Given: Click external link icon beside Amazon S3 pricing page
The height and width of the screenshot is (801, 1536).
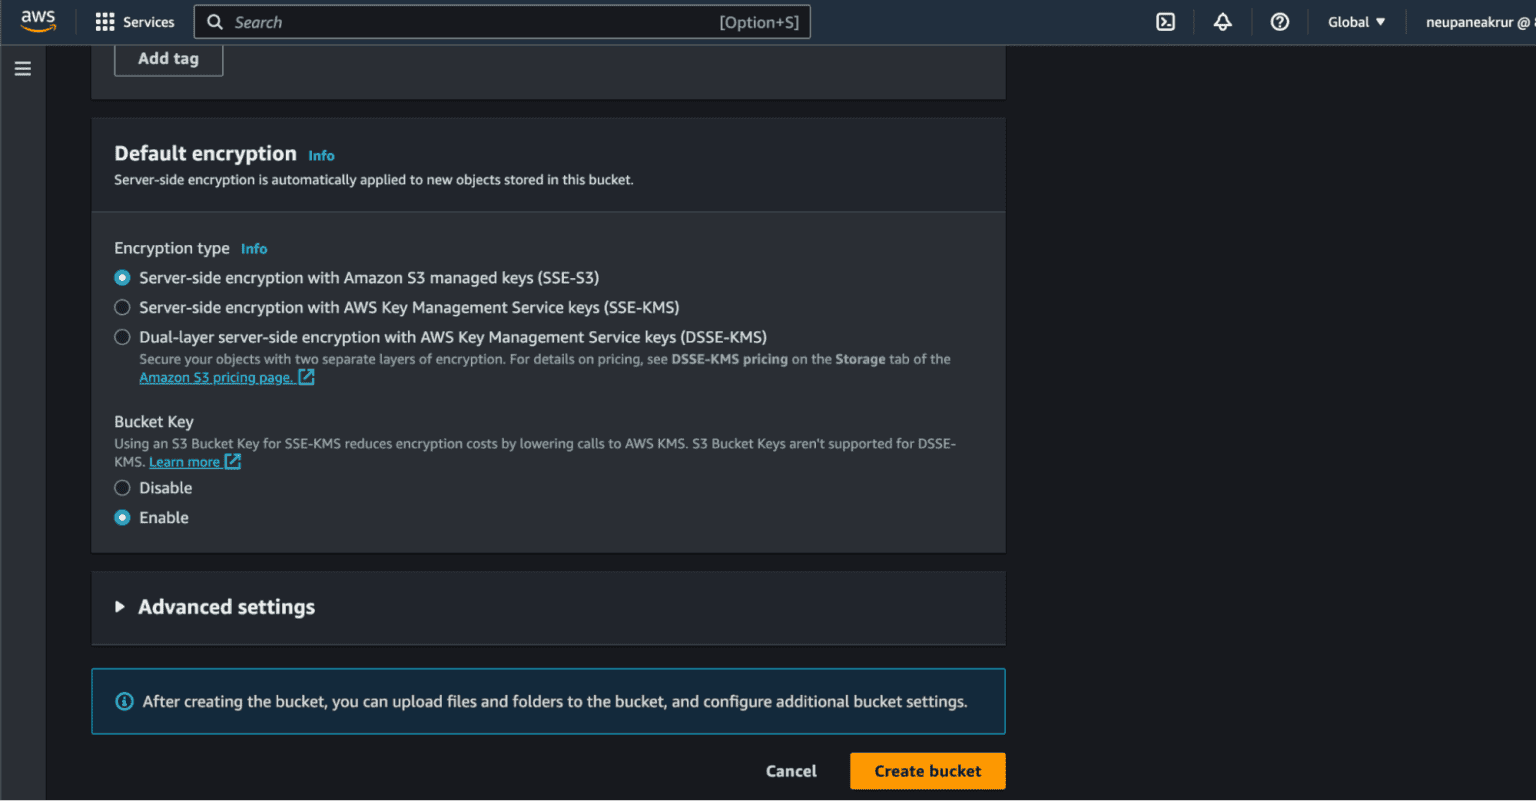Looking at the screenshot, I should (x=307, y=377).
